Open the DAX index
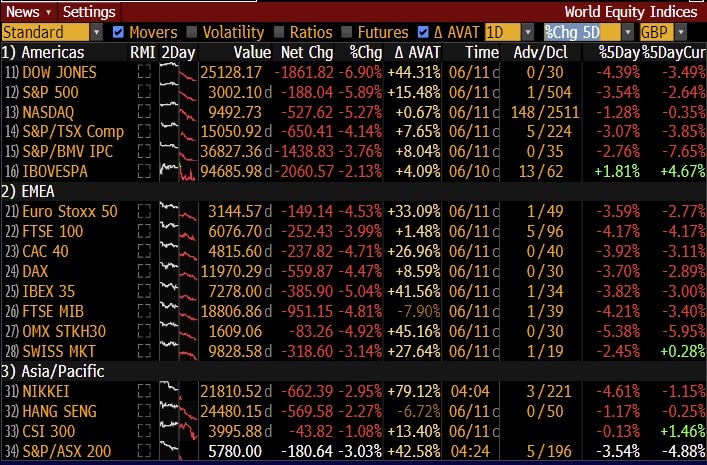The image size is (707, 465). 35,271
